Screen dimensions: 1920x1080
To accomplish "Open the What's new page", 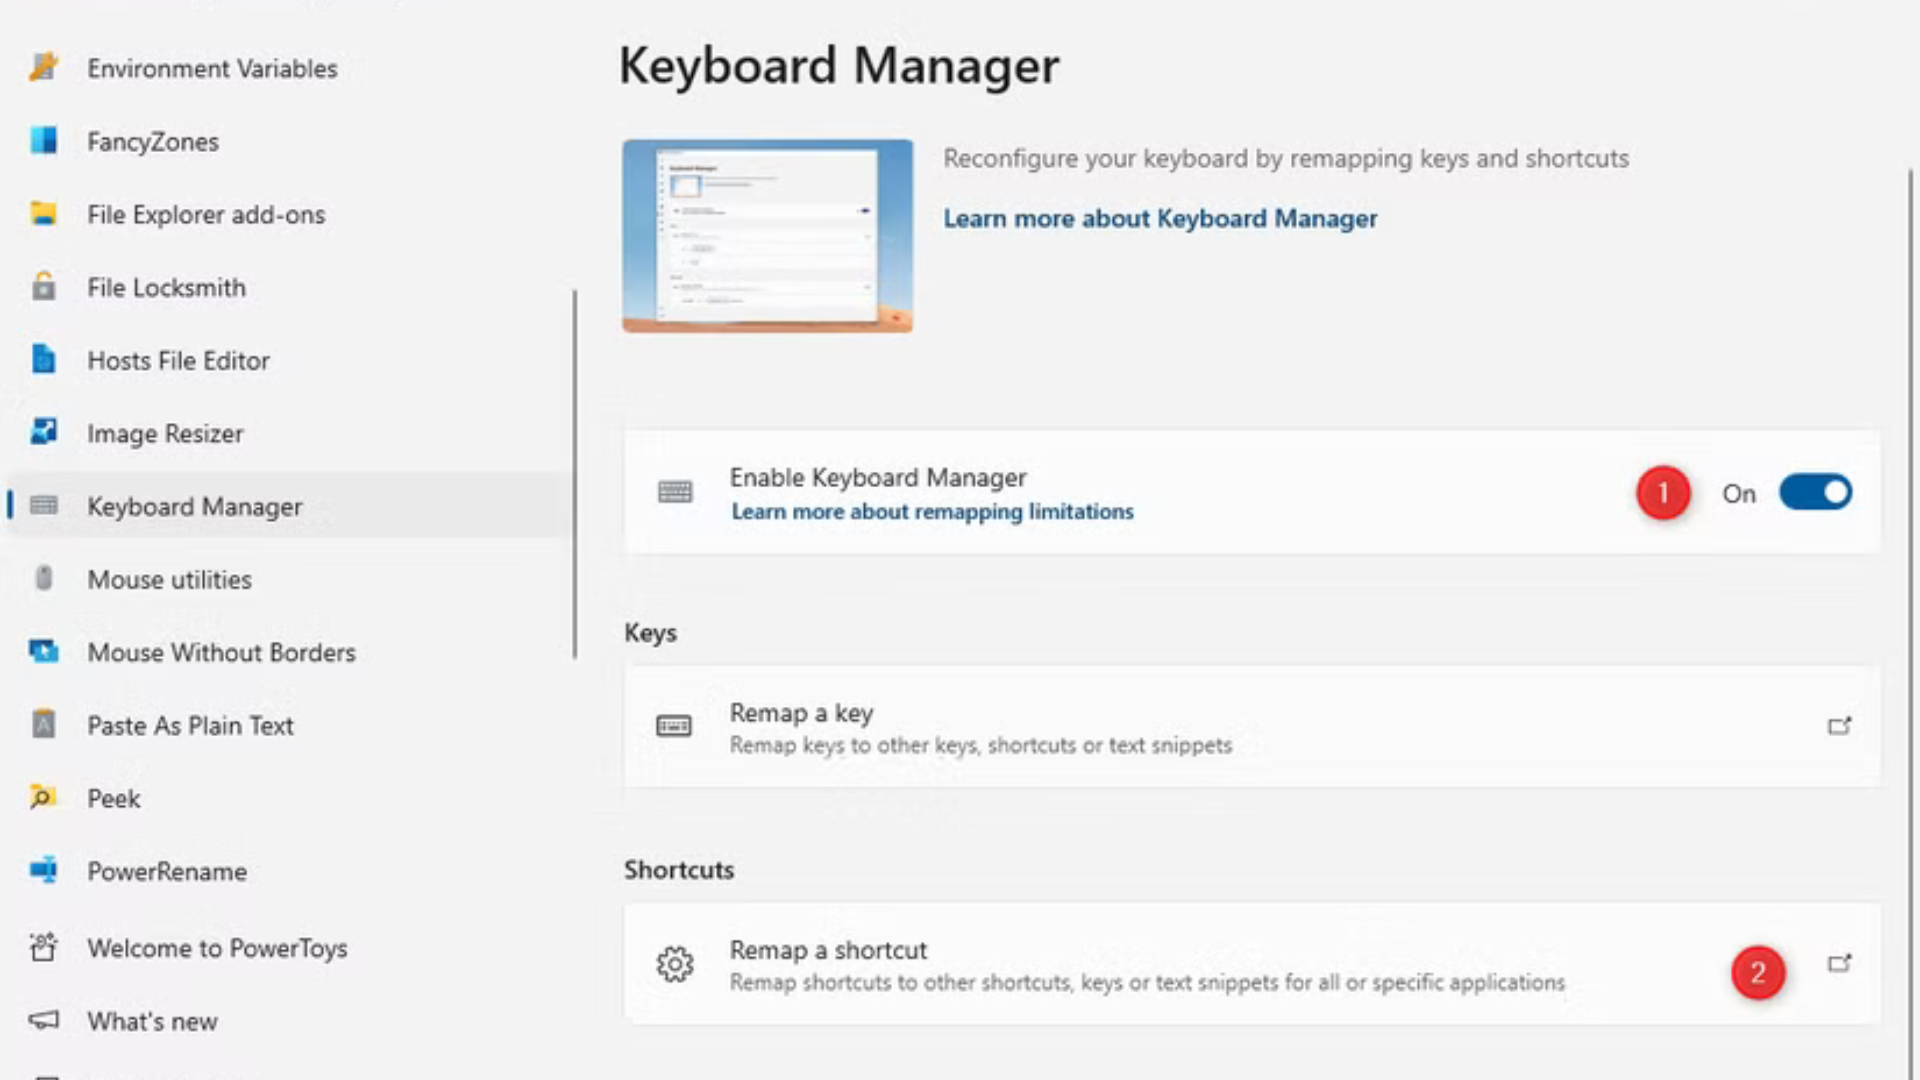I will (x=152, y=1021).
